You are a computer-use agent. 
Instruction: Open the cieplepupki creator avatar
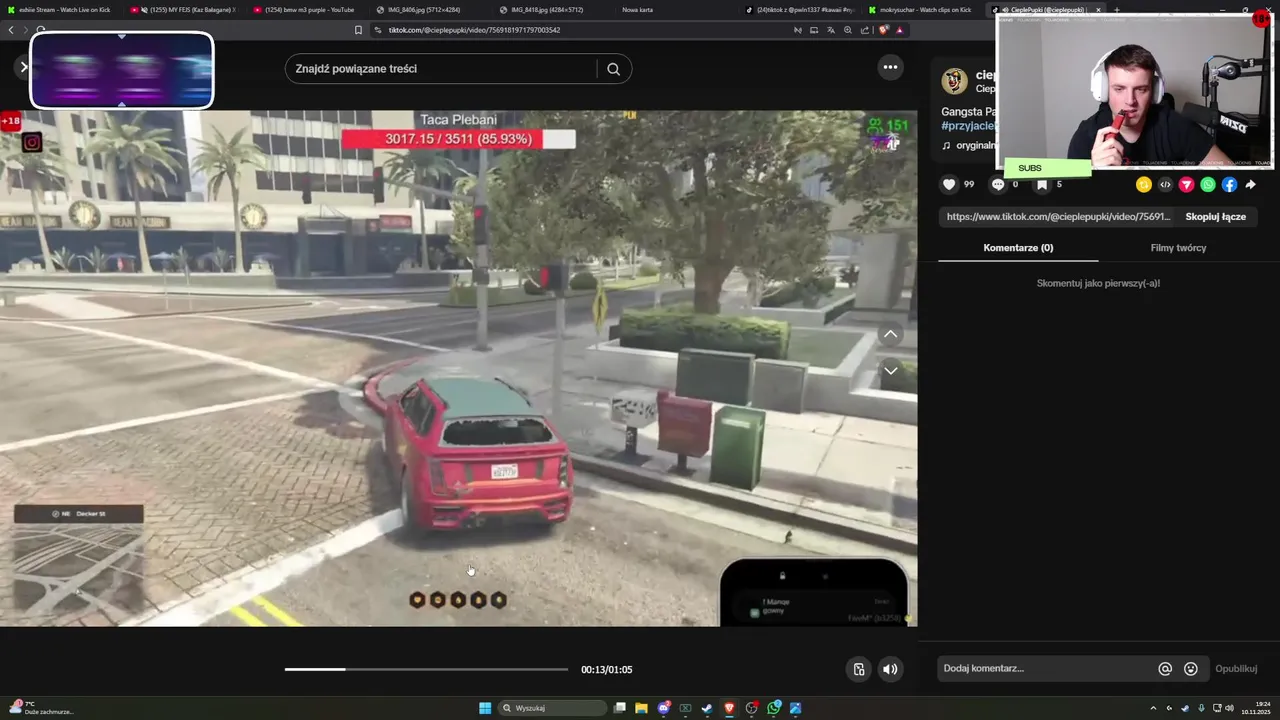[x=955, y=81]
